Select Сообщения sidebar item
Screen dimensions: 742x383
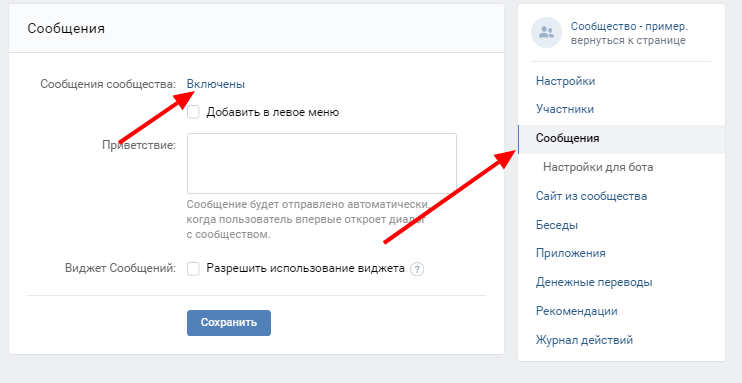(621, 139)
